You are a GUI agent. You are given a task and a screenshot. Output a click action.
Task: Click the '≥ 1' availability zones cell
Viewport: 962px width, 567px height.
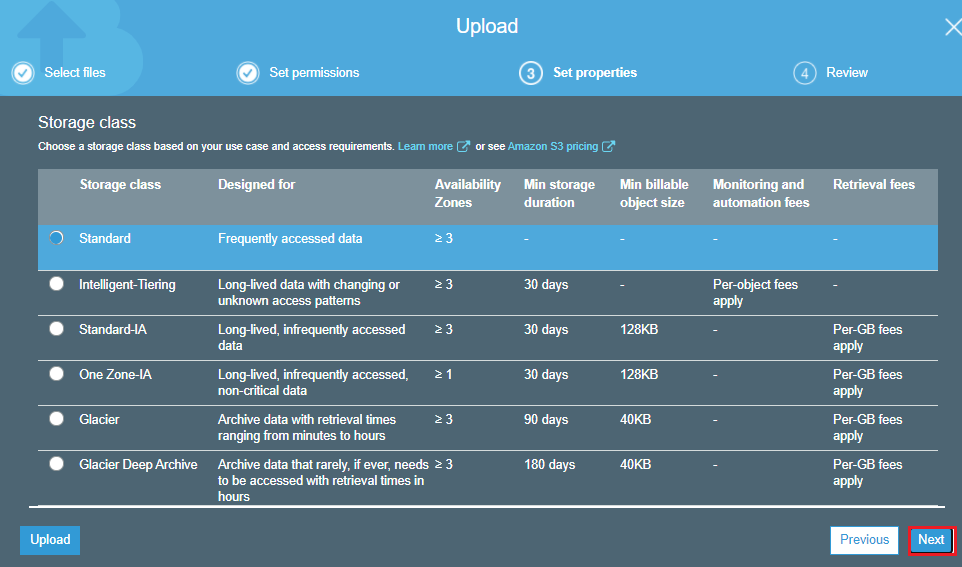tap(444, 374)
